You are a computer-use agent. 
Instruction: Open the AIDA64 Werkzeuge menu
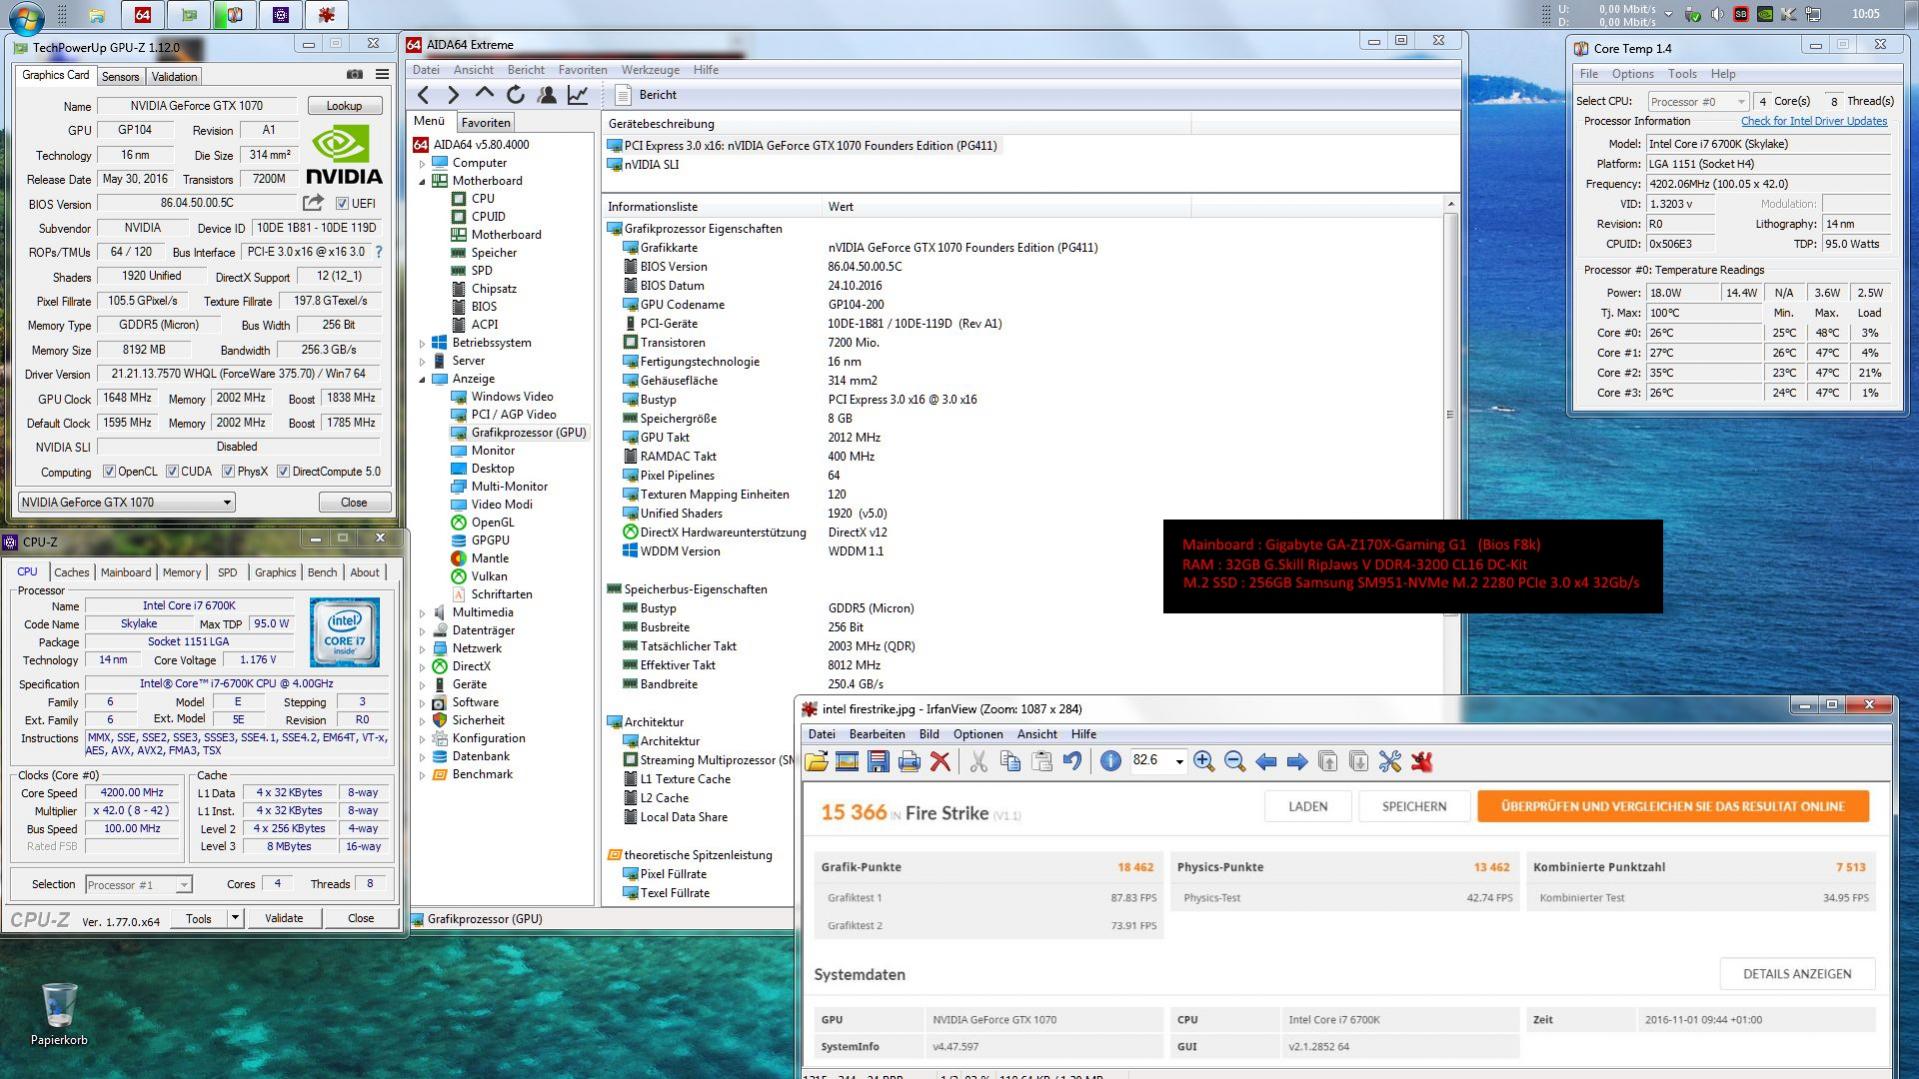(650, 70)
